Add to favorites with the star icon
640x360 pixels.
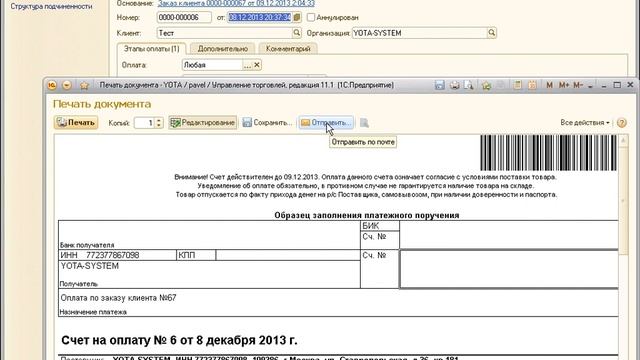click(84, 85)
